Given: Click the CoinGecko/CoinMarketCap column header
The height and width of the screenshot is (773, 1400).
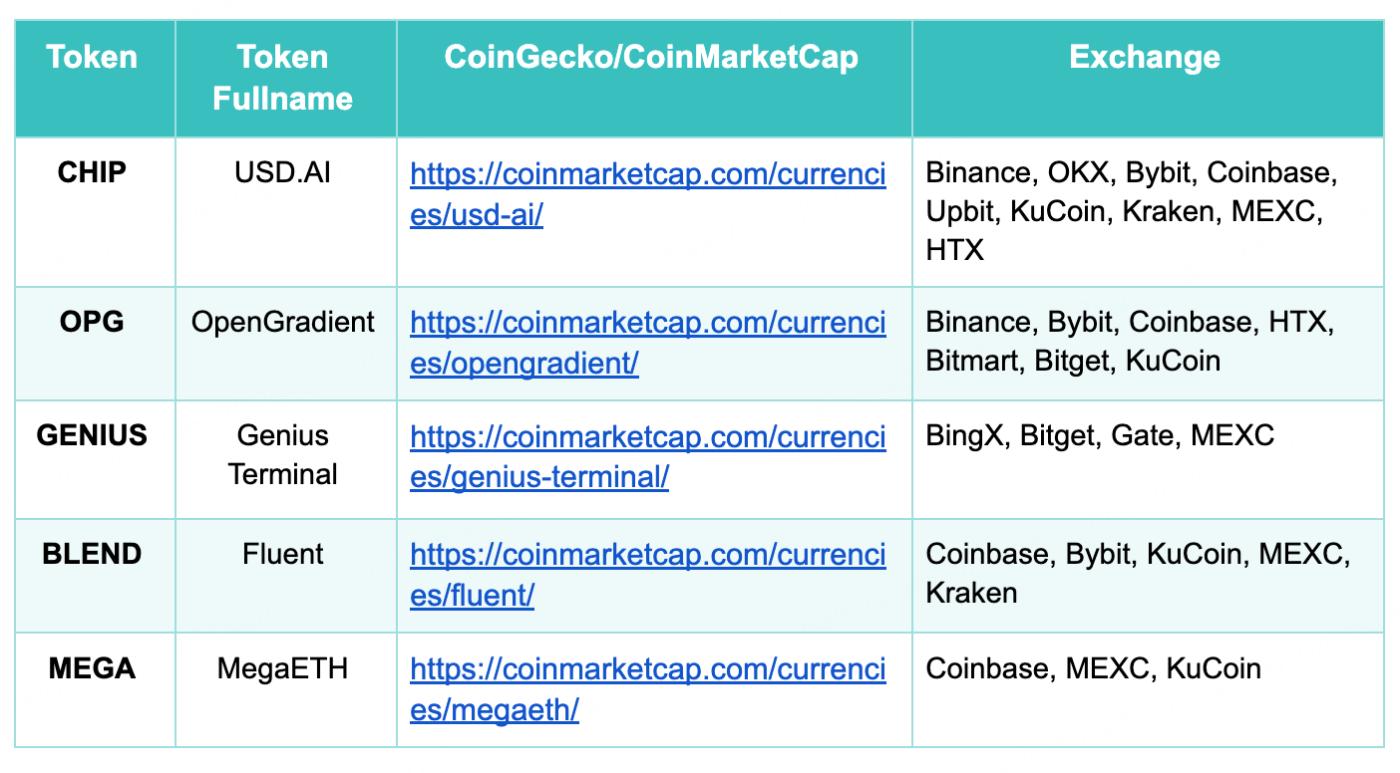Looking at the screenshot, I should (651, 58).
